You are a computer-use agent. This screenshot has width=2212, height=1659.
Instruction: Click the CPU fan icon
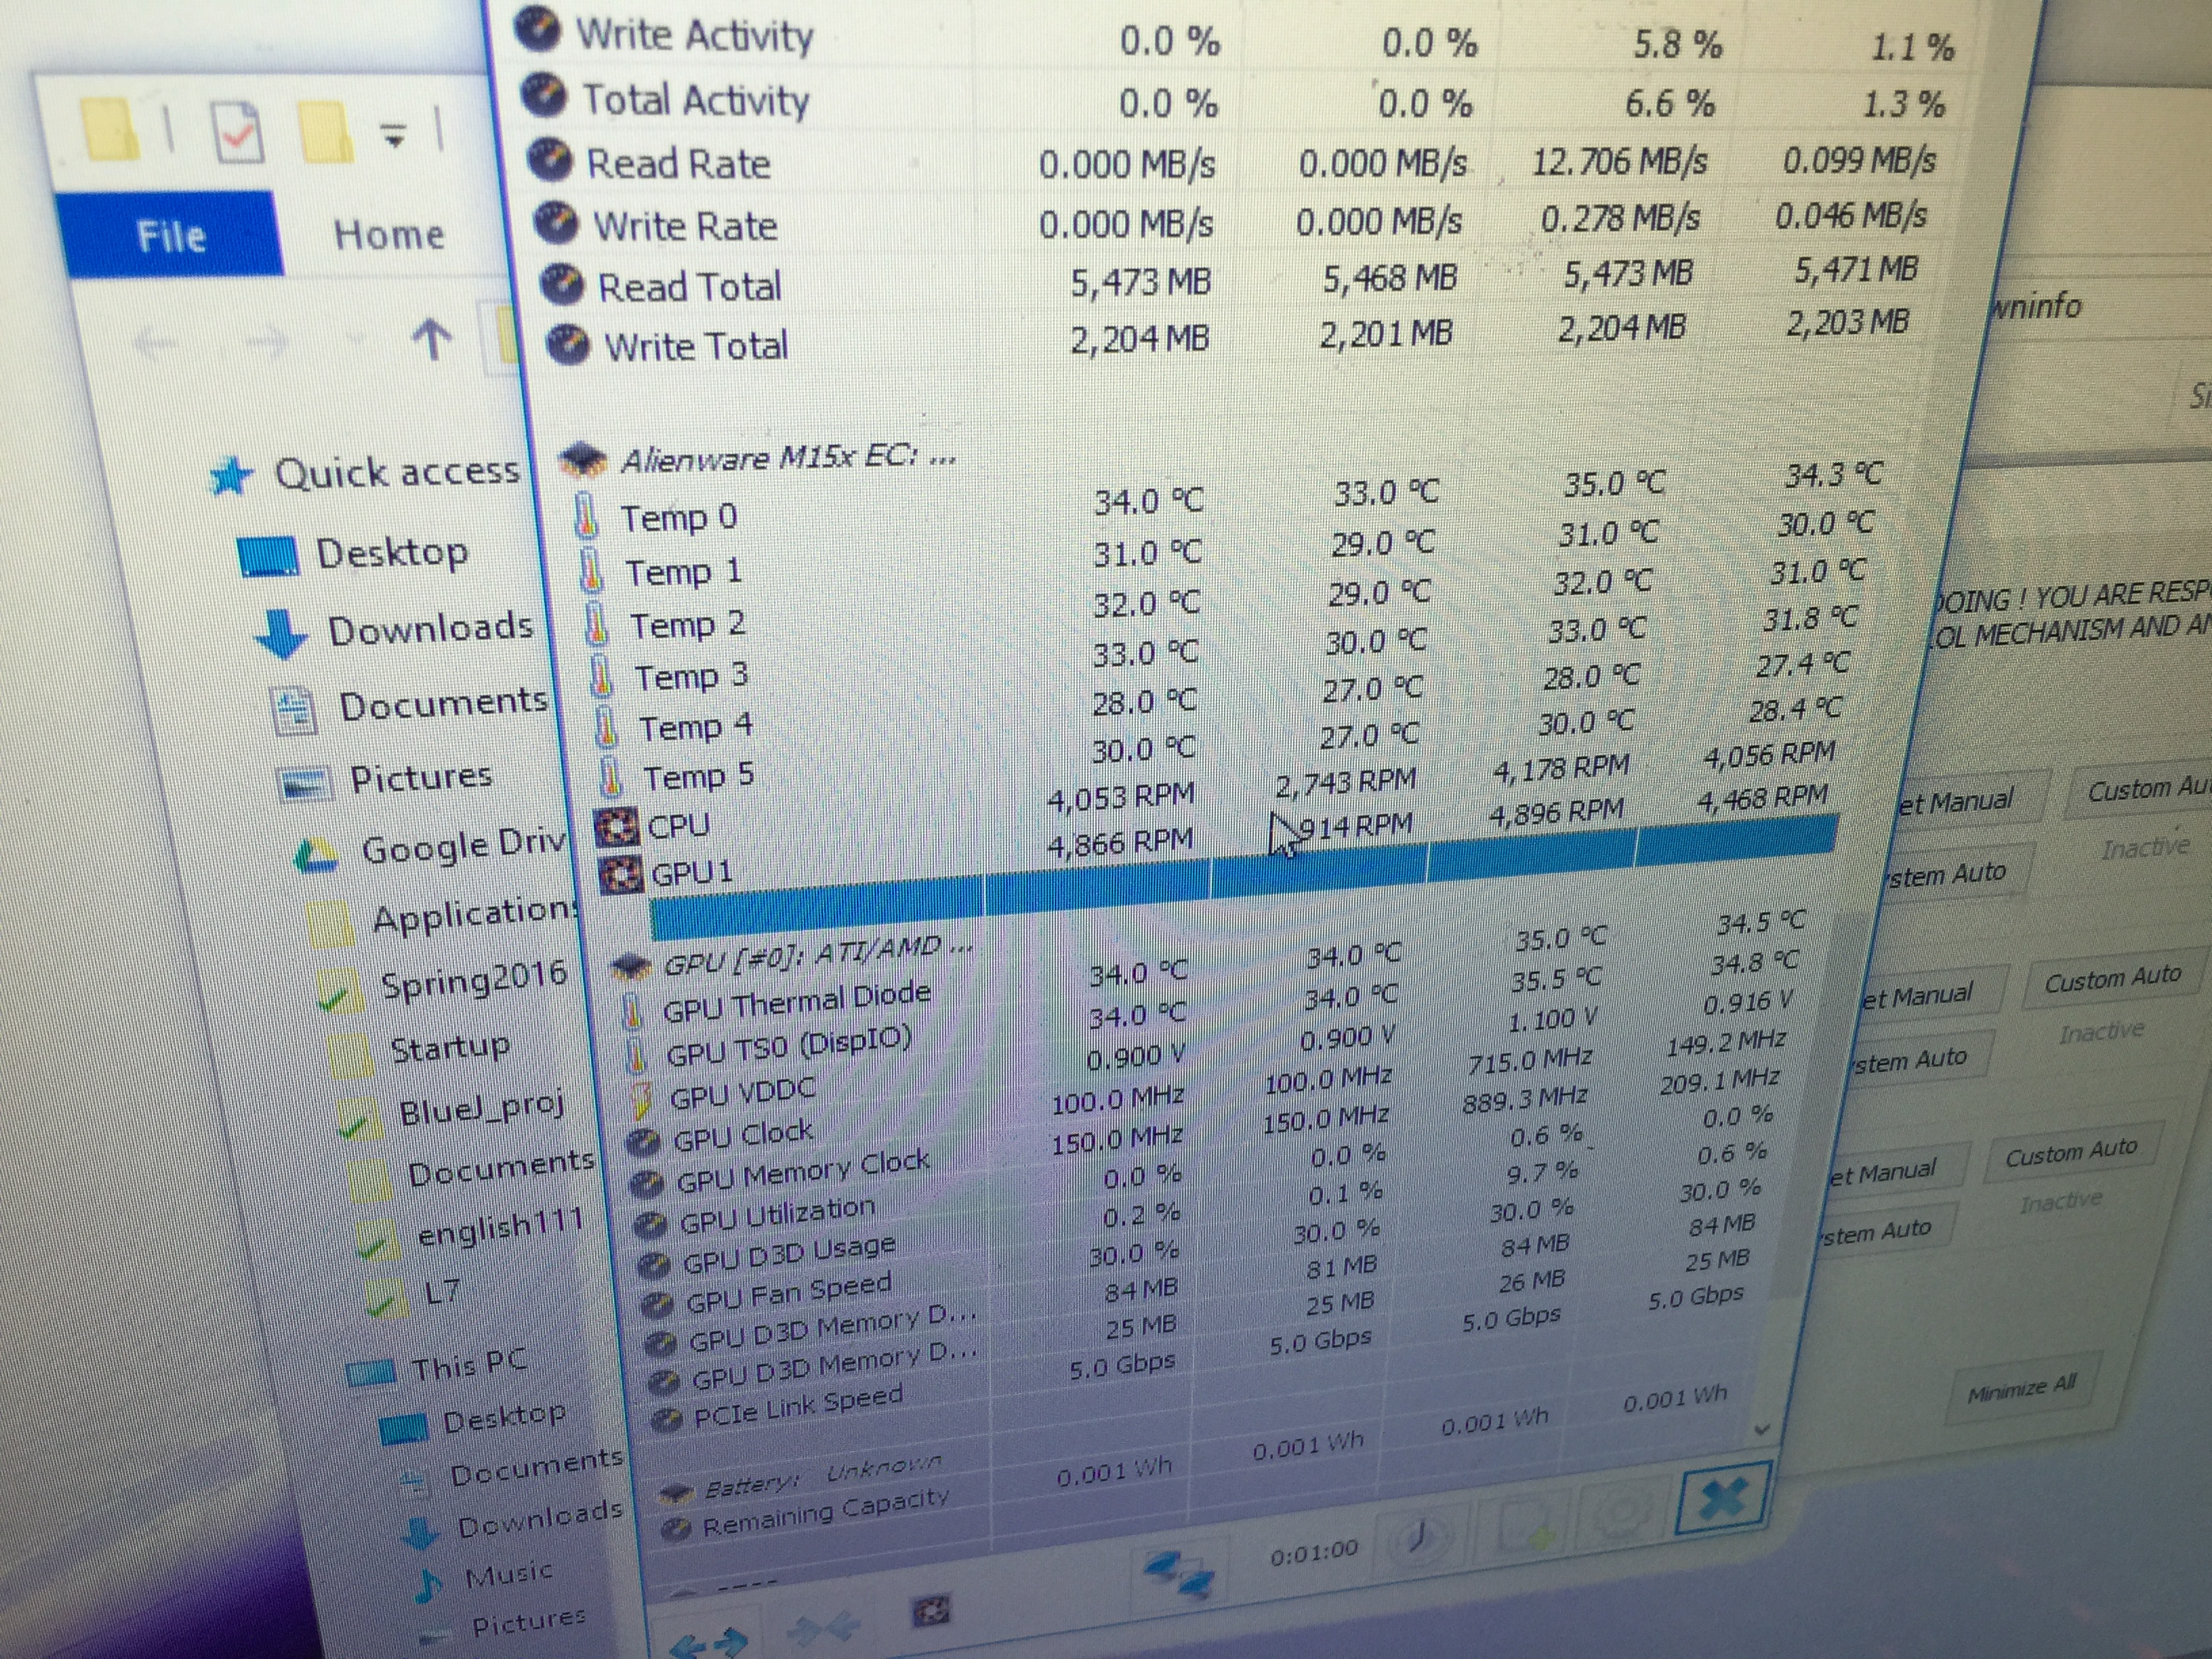tap(616, 828)
